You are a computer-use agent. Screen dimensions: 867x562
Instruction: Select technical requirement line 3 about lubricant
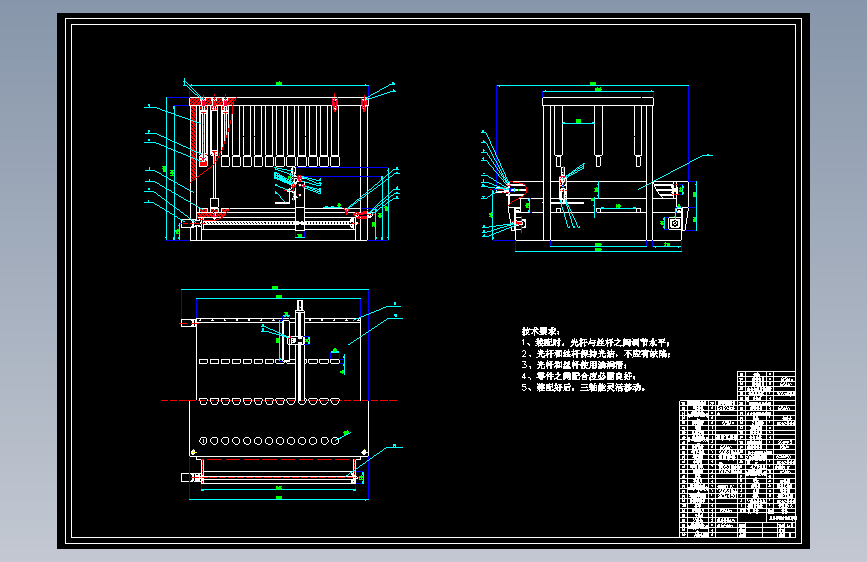(574, 365)
